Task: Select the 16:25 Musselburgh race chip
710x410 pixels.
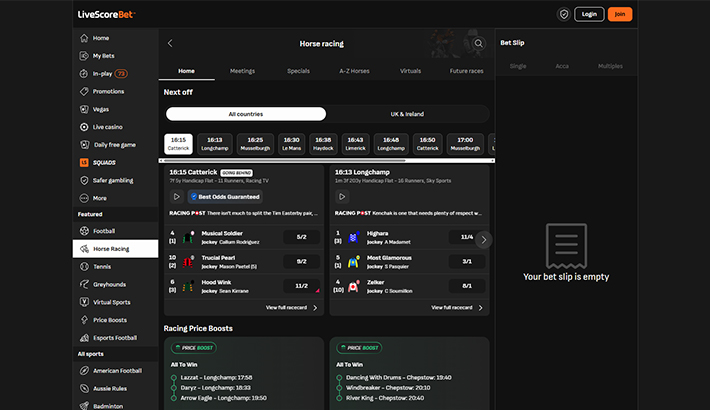Action: click(x=255, y=144)
